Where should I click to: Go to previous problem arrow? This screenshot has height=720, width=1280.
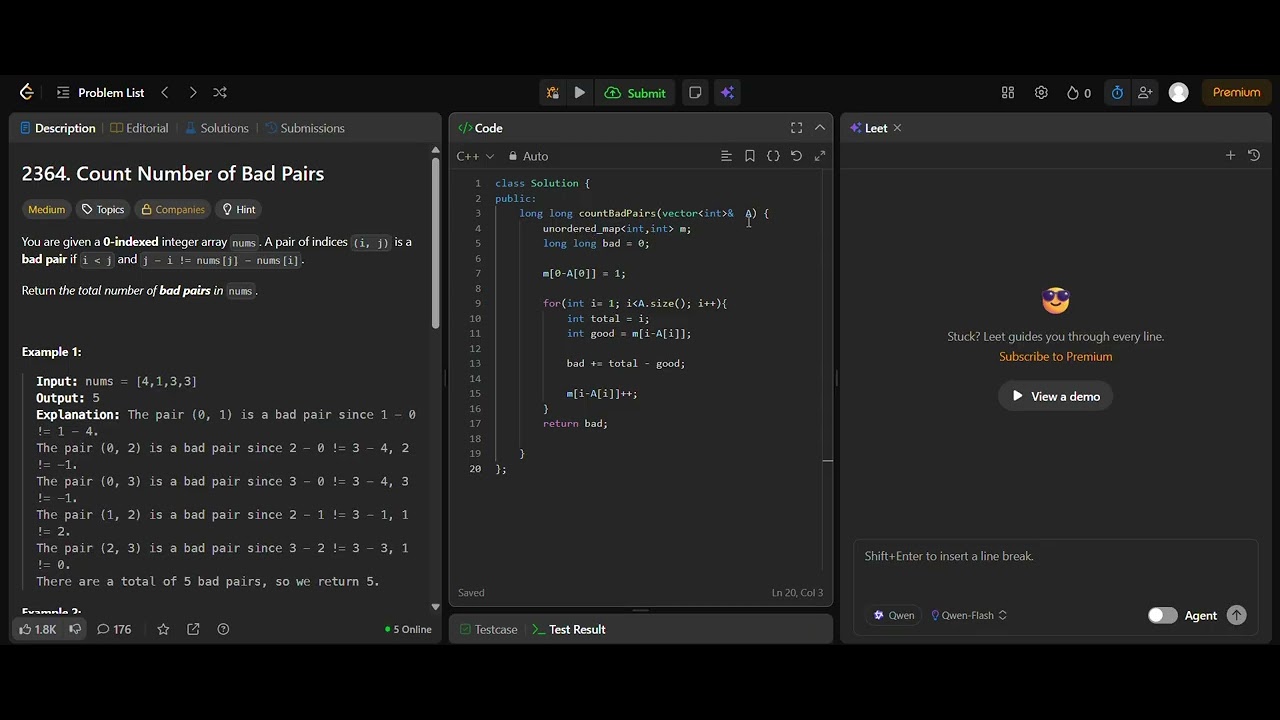165,93
